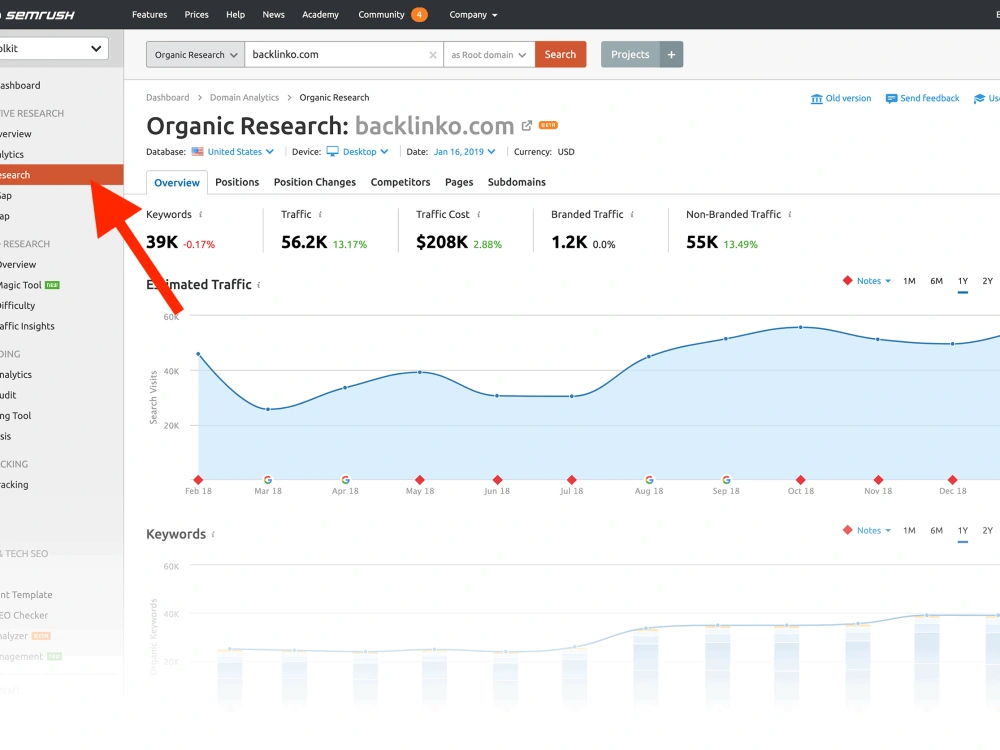
Task: Open the Desktop device dropdown
Action: click(357, 152)
